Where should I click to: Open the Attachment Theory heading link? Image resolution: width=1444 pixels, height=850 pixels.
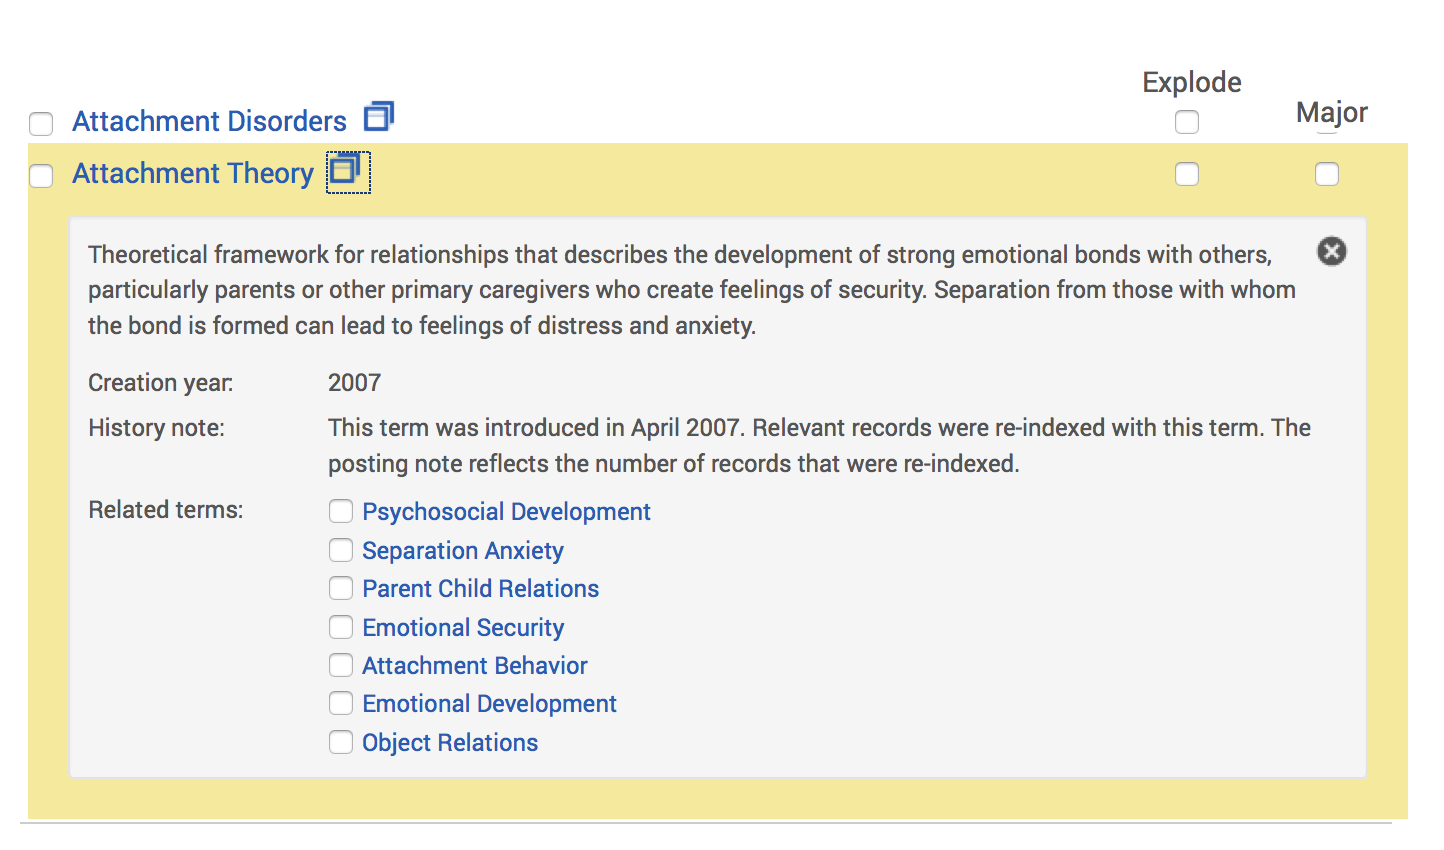pyautogui.click(x=193, y=173)
